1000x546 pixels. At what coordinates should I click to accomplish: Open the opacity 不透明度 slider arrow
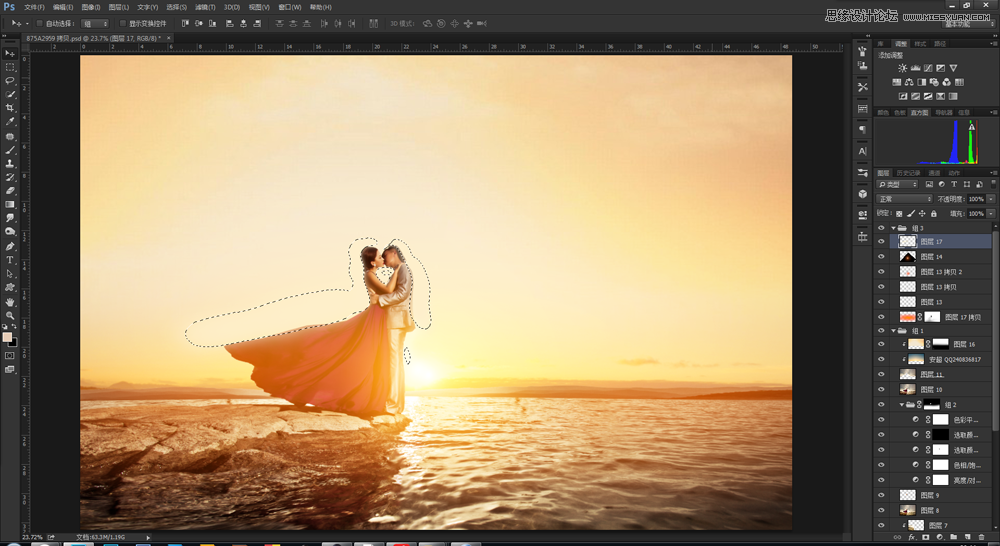991,199
